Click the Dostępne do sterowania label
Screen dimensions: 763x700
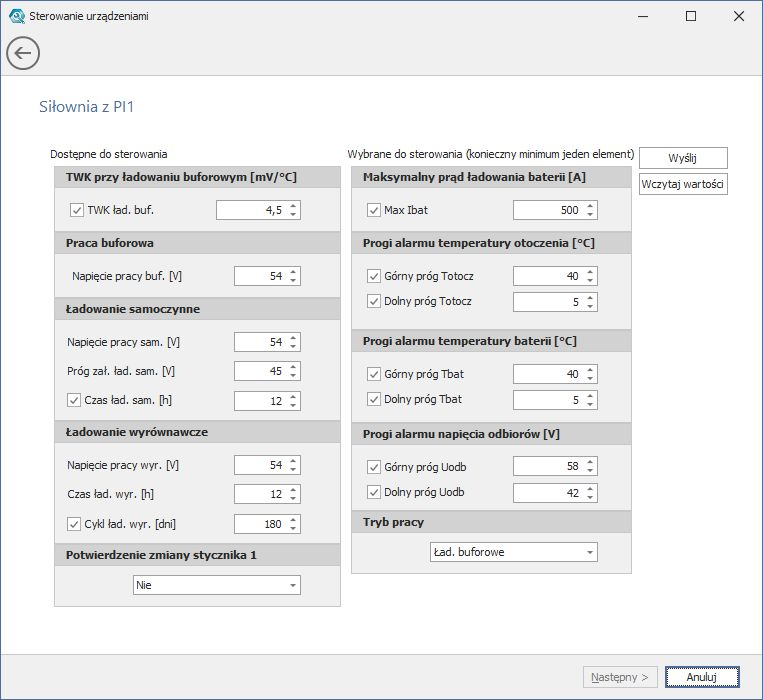(109, 154)
